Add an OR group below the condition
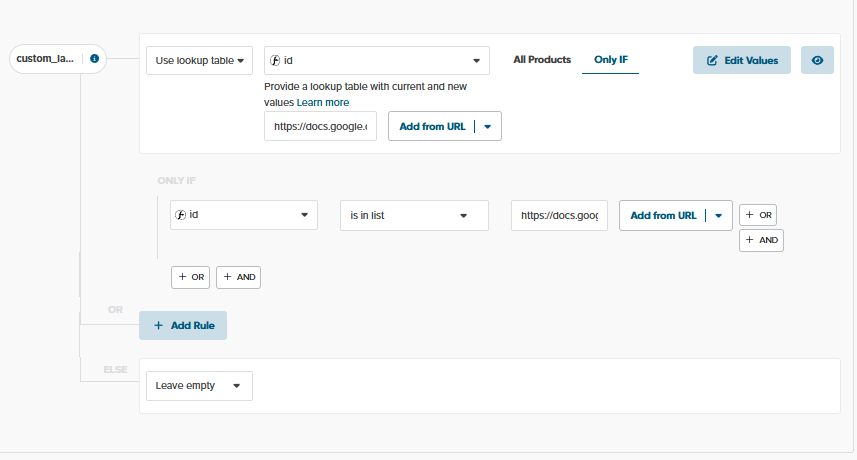 (191, 277)
